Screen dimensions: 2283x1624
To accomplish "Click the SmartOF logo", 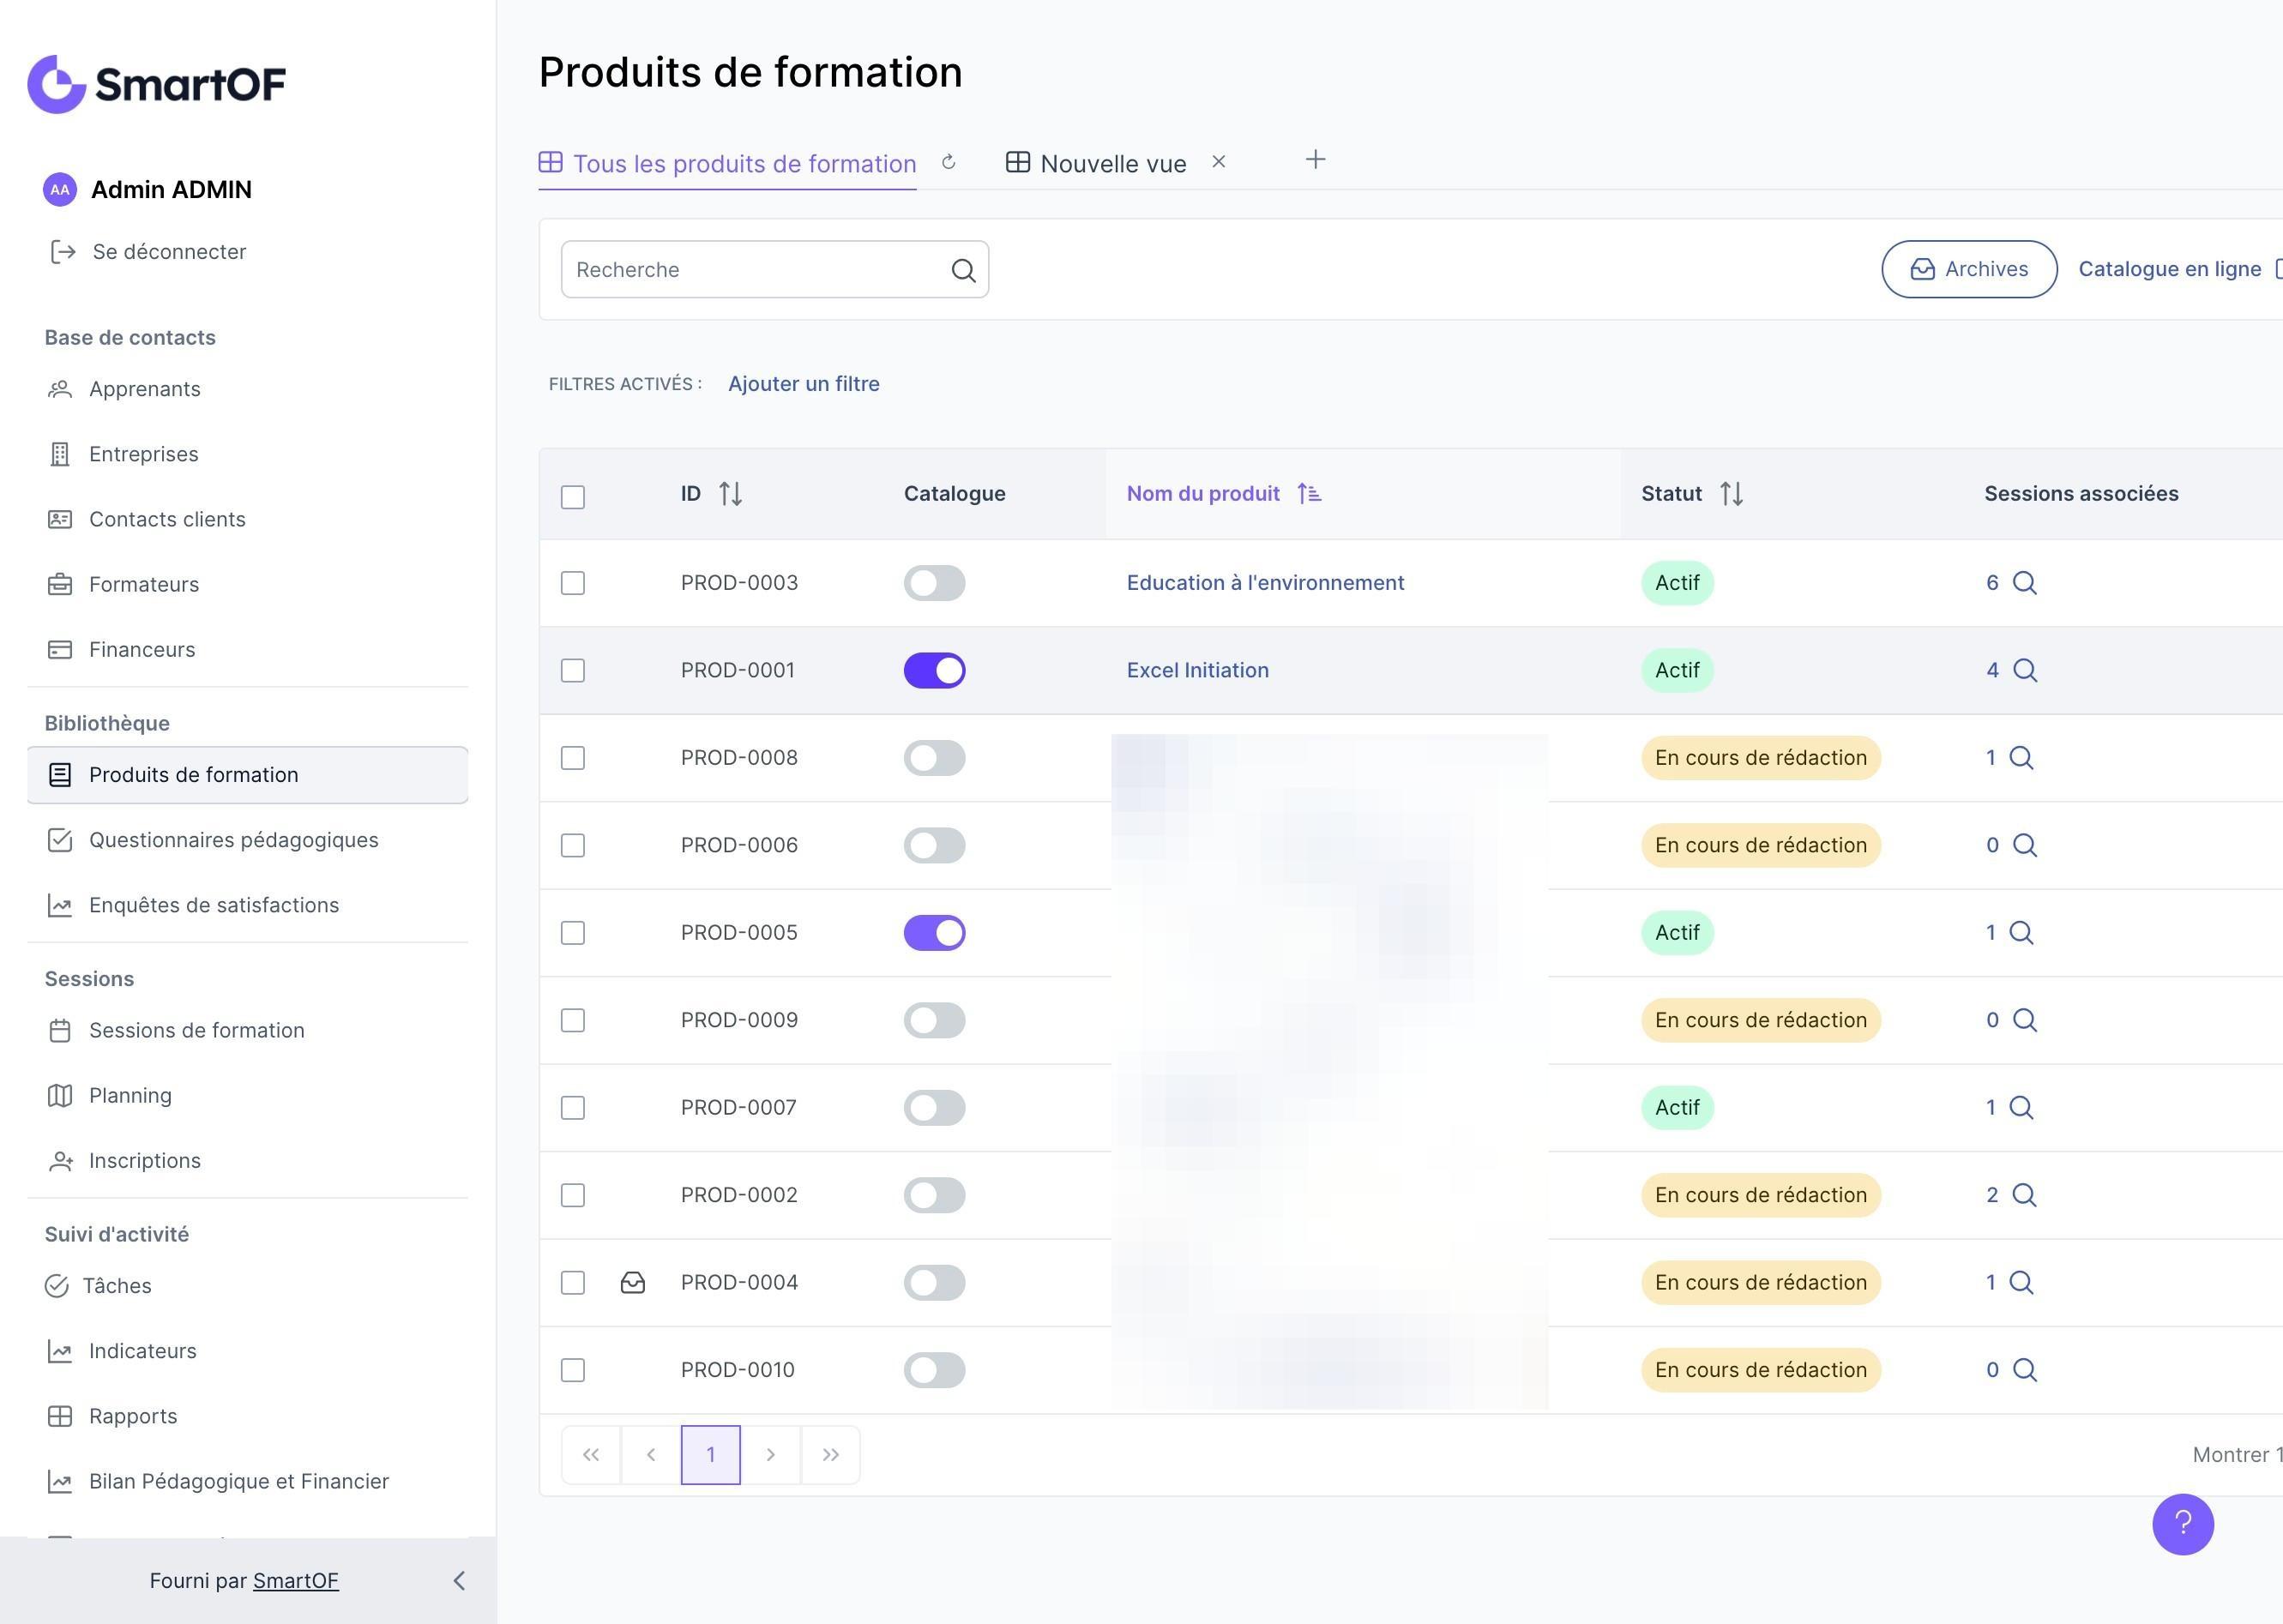I will [x=157, y=84].
